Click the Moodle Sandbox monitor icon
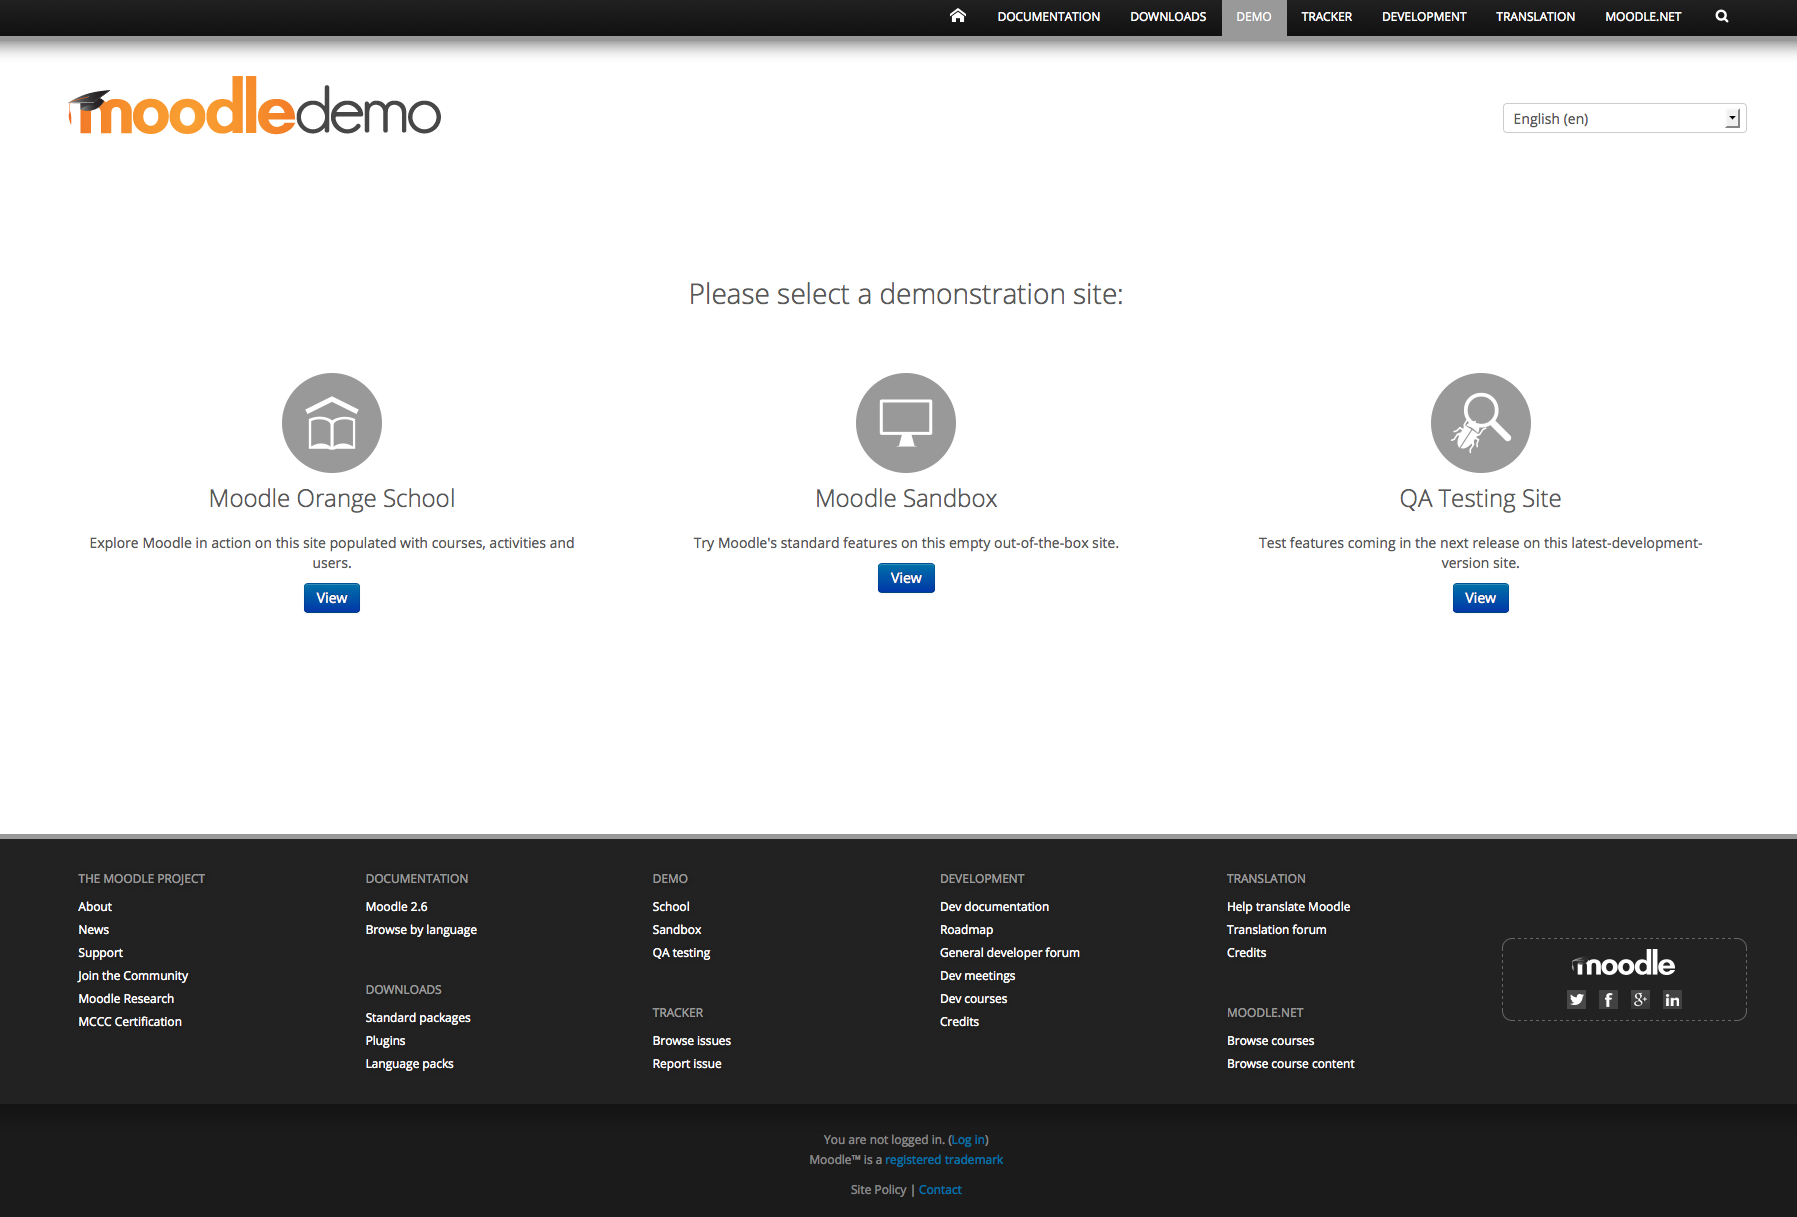The width and height of the screenshot is (1797, 1217). [906, 423]
